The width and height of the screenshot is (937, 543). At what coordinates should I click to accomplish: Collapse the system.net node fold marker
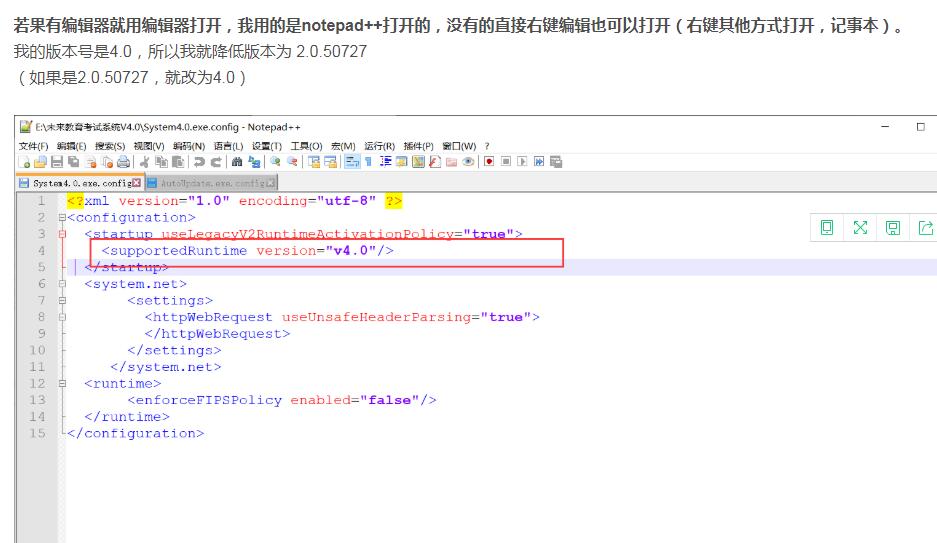click(x=62, y=284)
